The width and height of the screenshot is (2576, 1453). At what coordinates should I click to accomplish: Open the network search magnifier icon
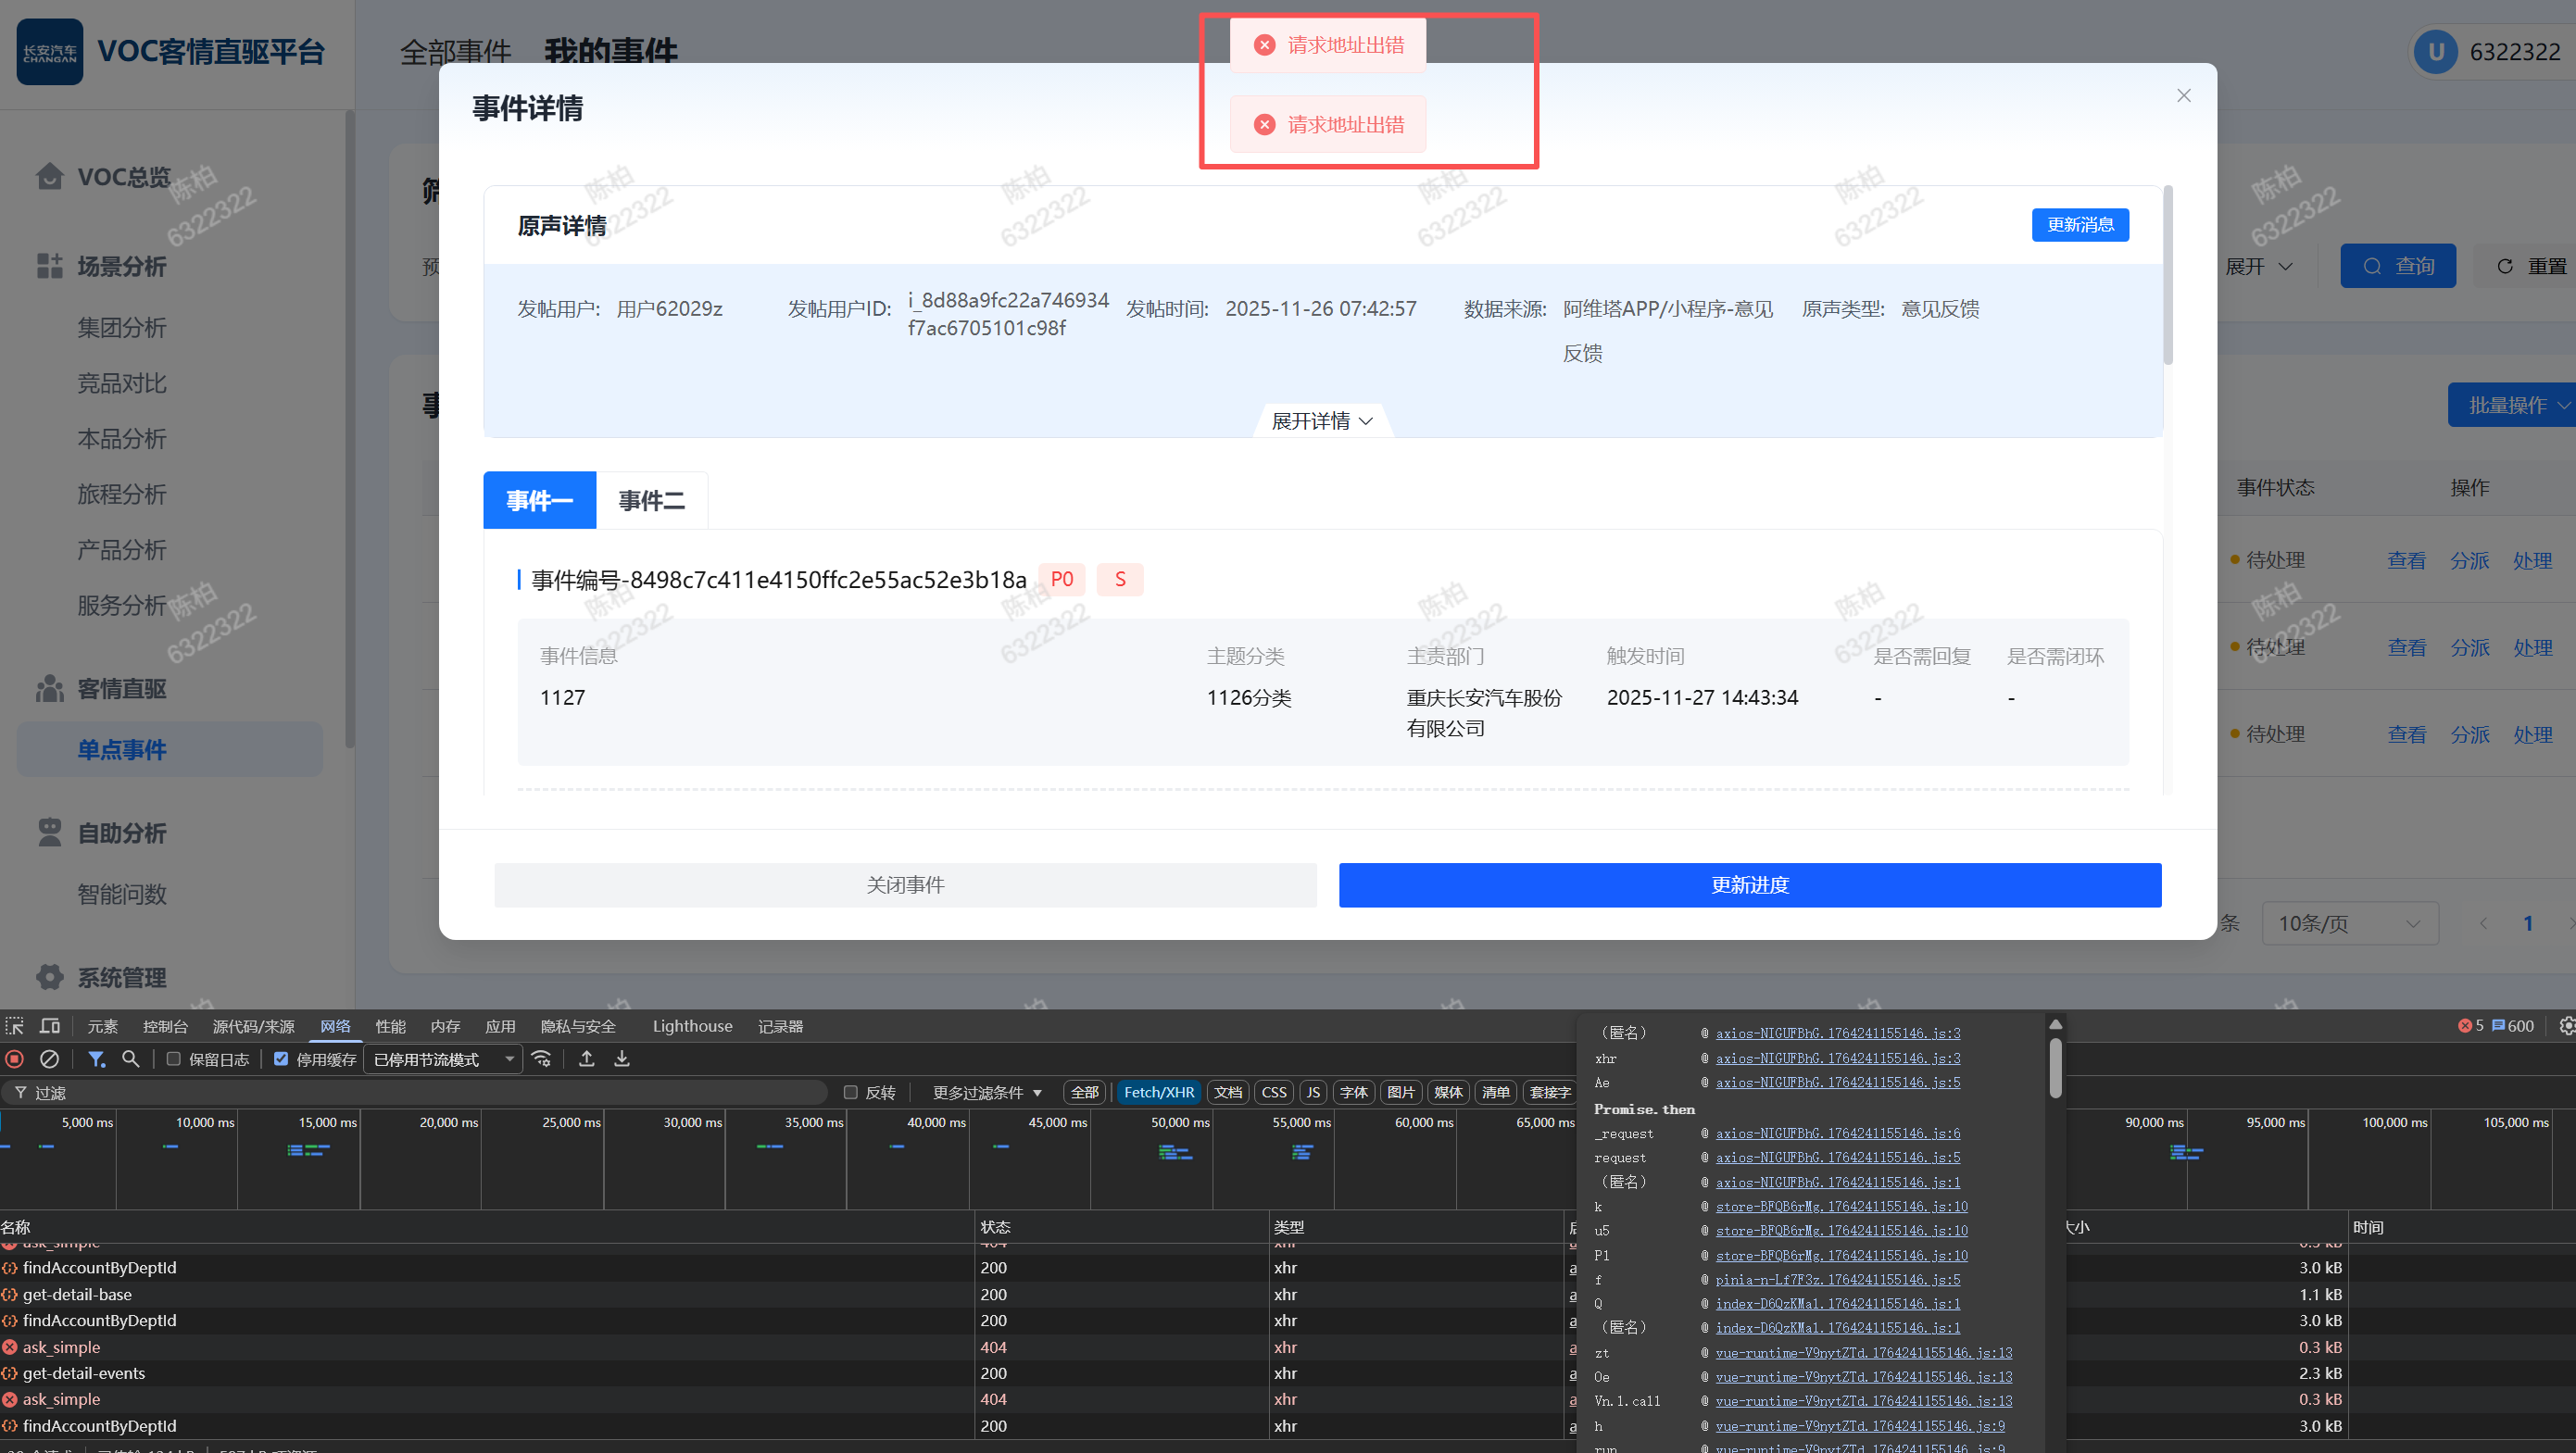tap(130, 1059)
